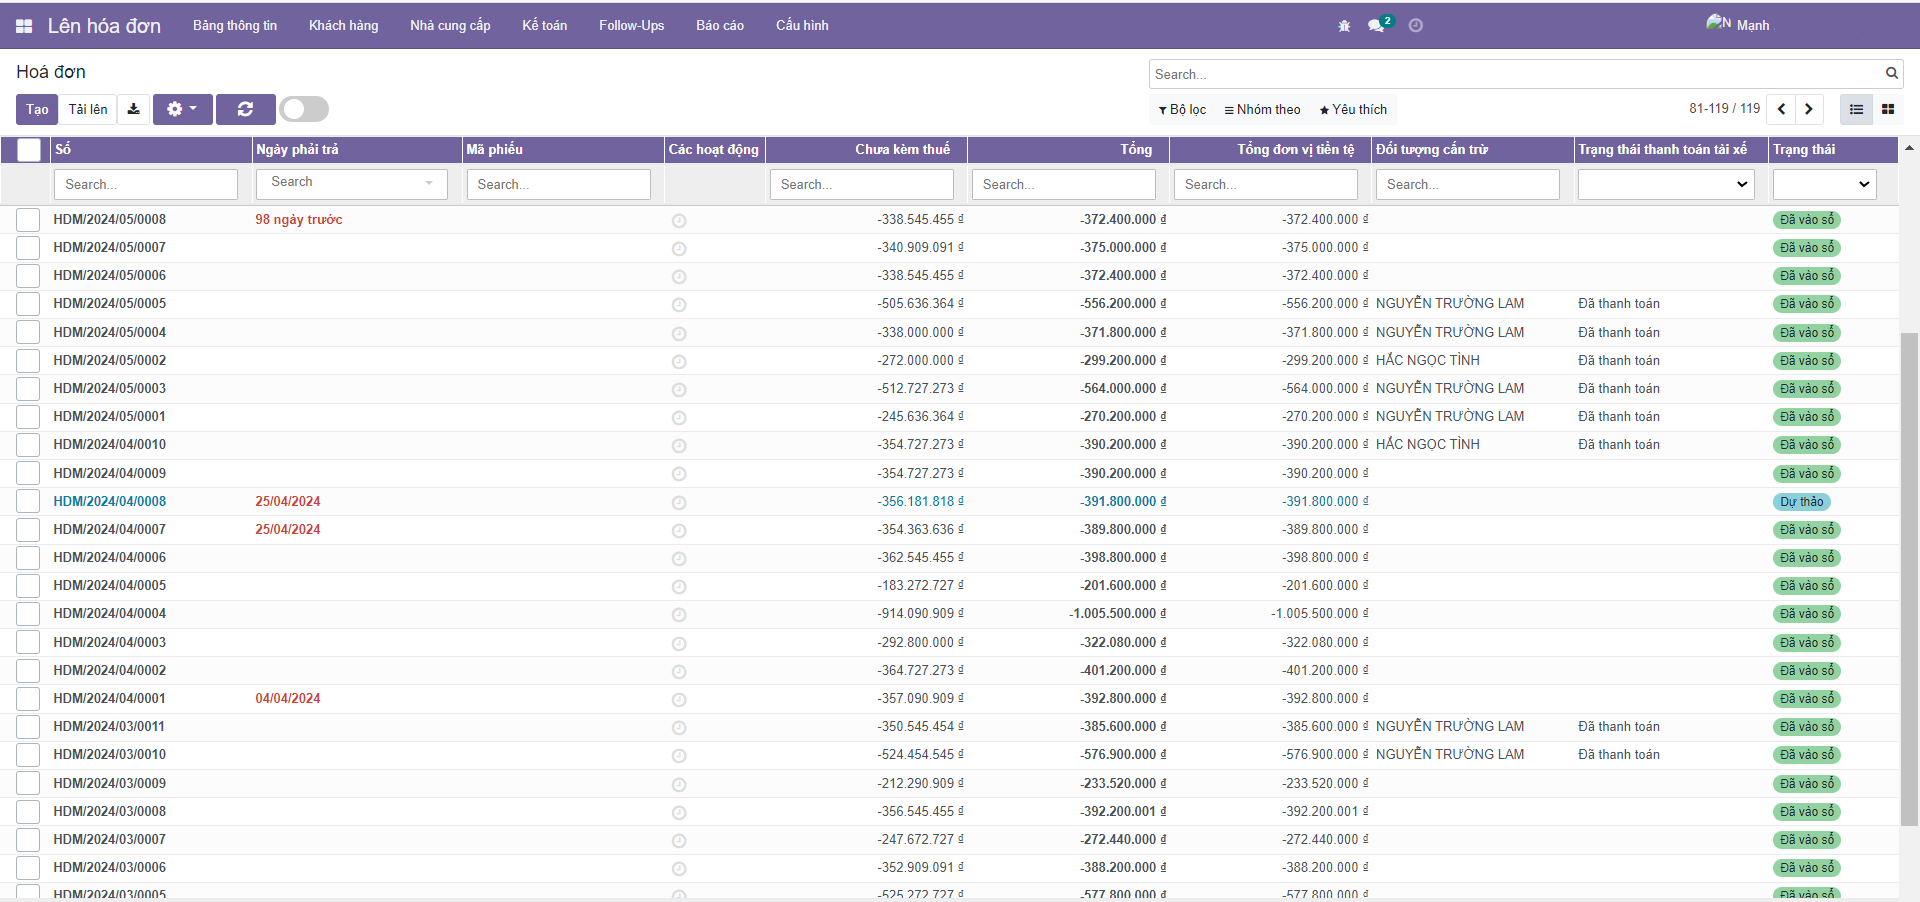Select checkbox for invoice HDM/2024/05/0005
Screen dimensions: 1920x902
28,304
